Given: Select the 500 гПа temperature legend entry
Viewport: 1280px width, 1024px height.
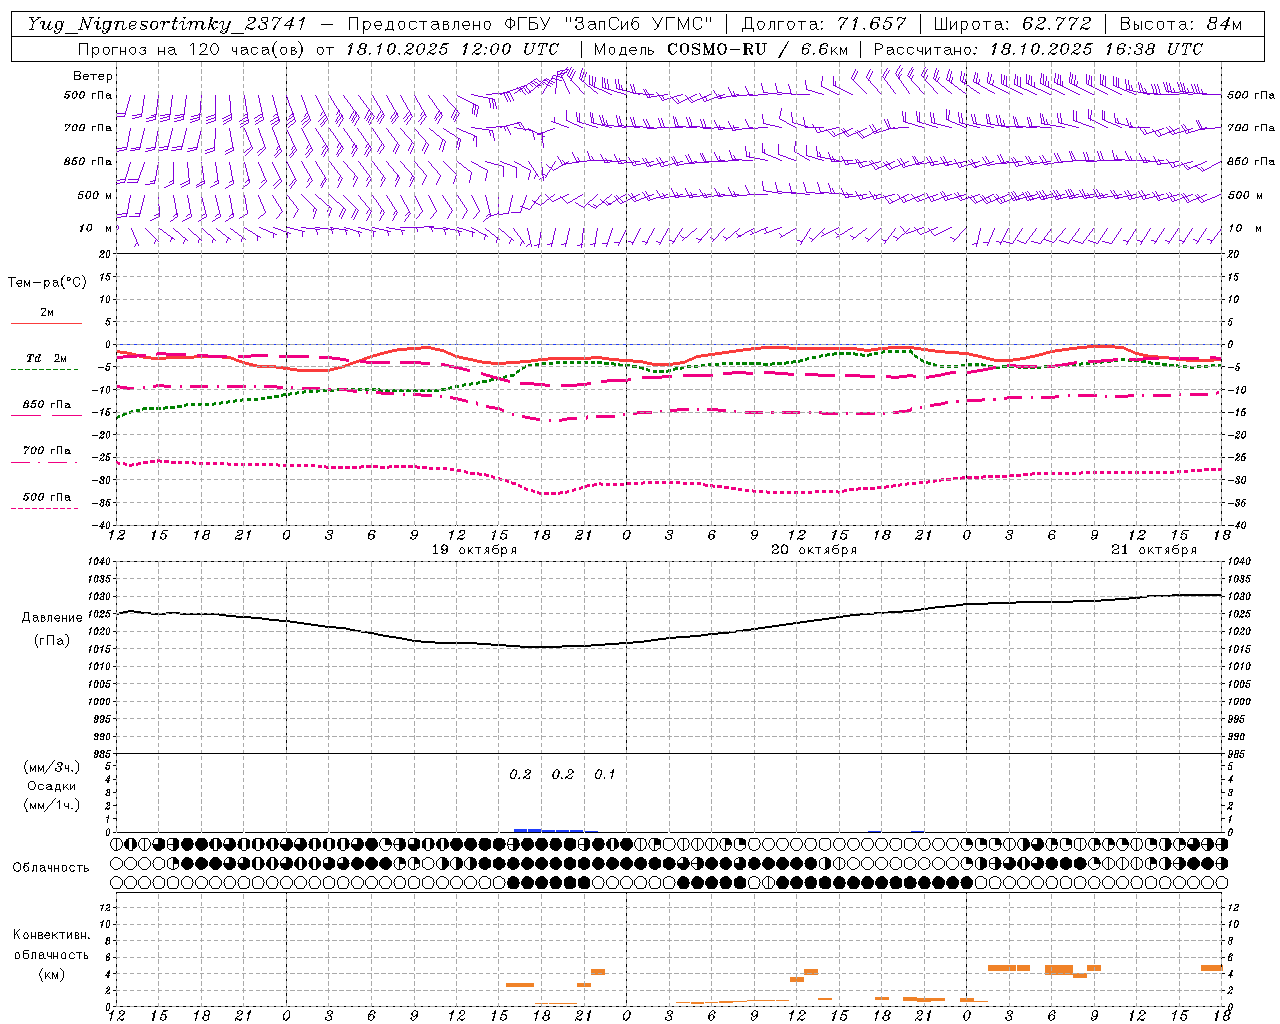Looking at the screenshot, I should pyautogui.click(x=47, y=497).
